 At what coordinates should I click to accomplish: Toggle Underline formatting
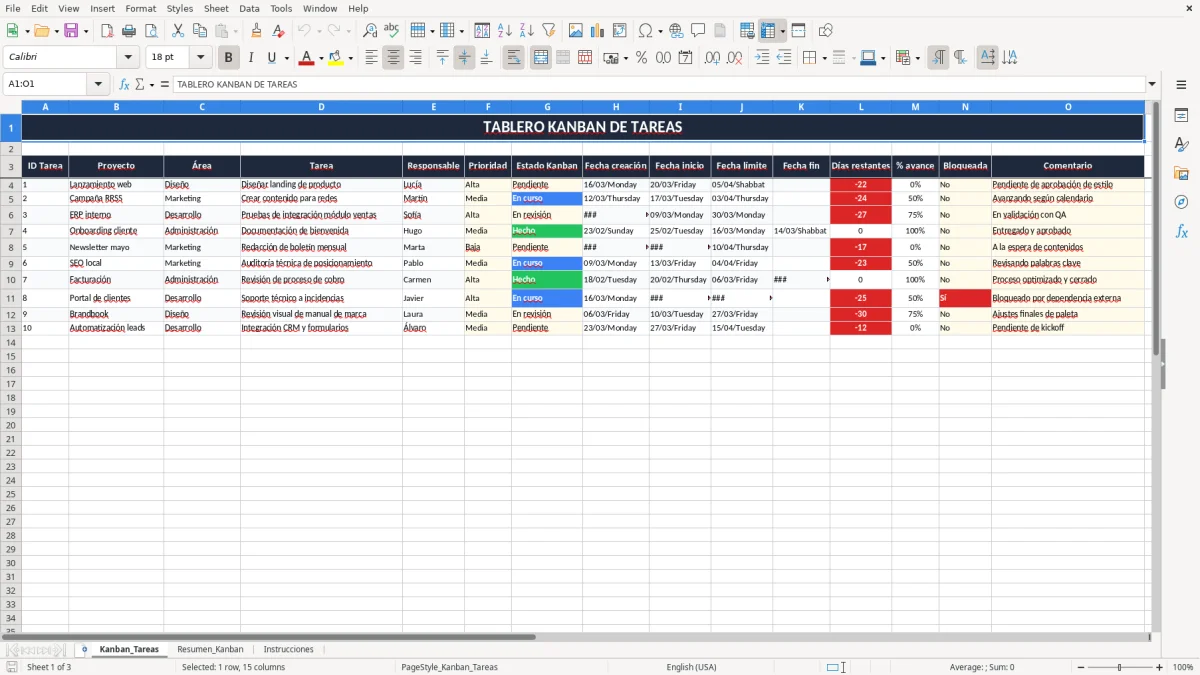tap(272, 58)
